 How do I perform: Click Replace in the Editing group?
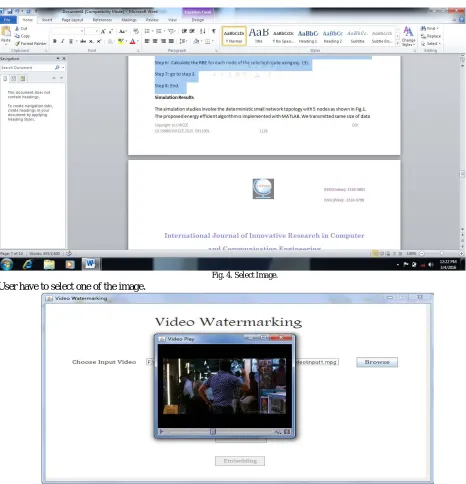tap(431, 36)
